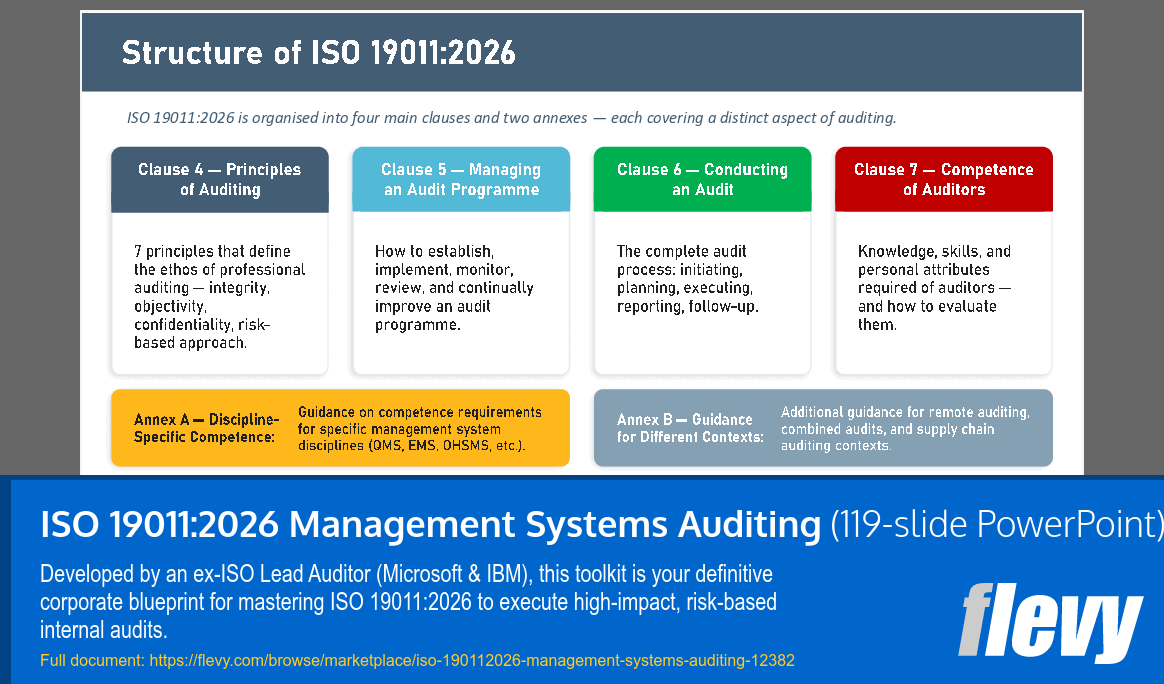Select the 'Knowledge, skills, and personal attributes' text
The height and width of the screenshot is (684, 1164).
click(x=935, y=288)
